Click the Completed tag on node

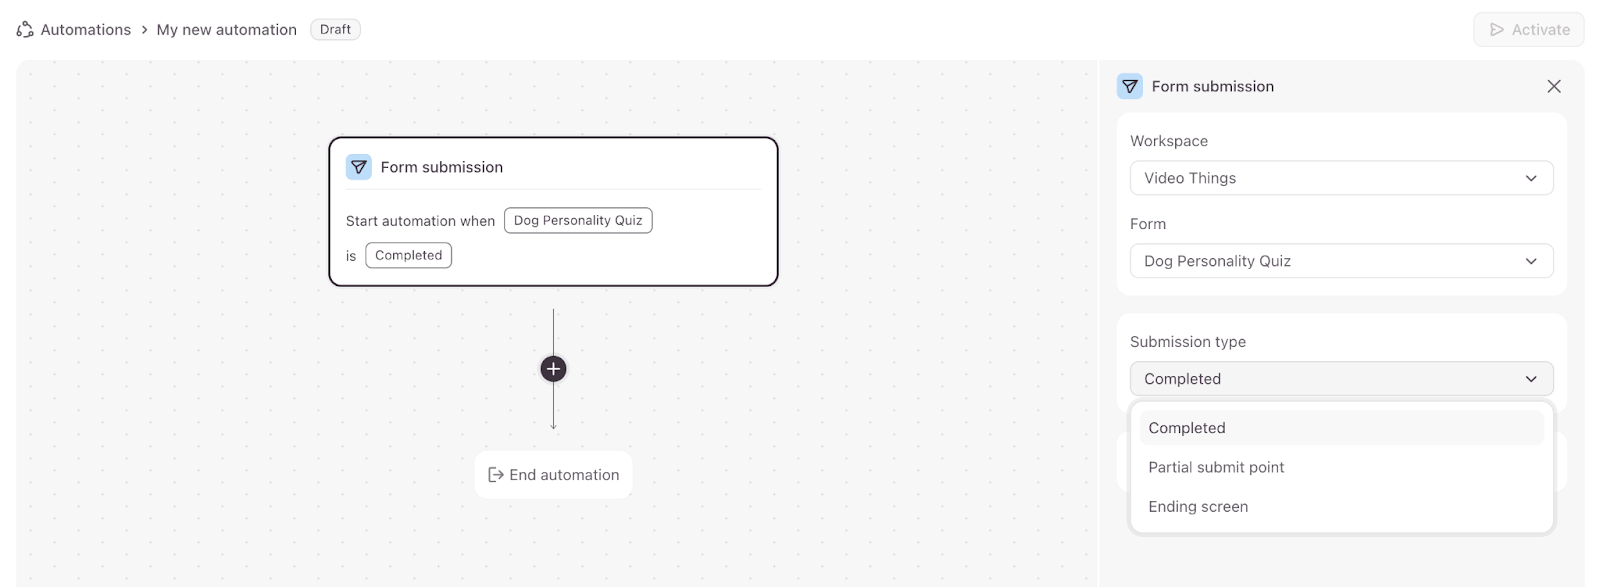pos(408,255)
